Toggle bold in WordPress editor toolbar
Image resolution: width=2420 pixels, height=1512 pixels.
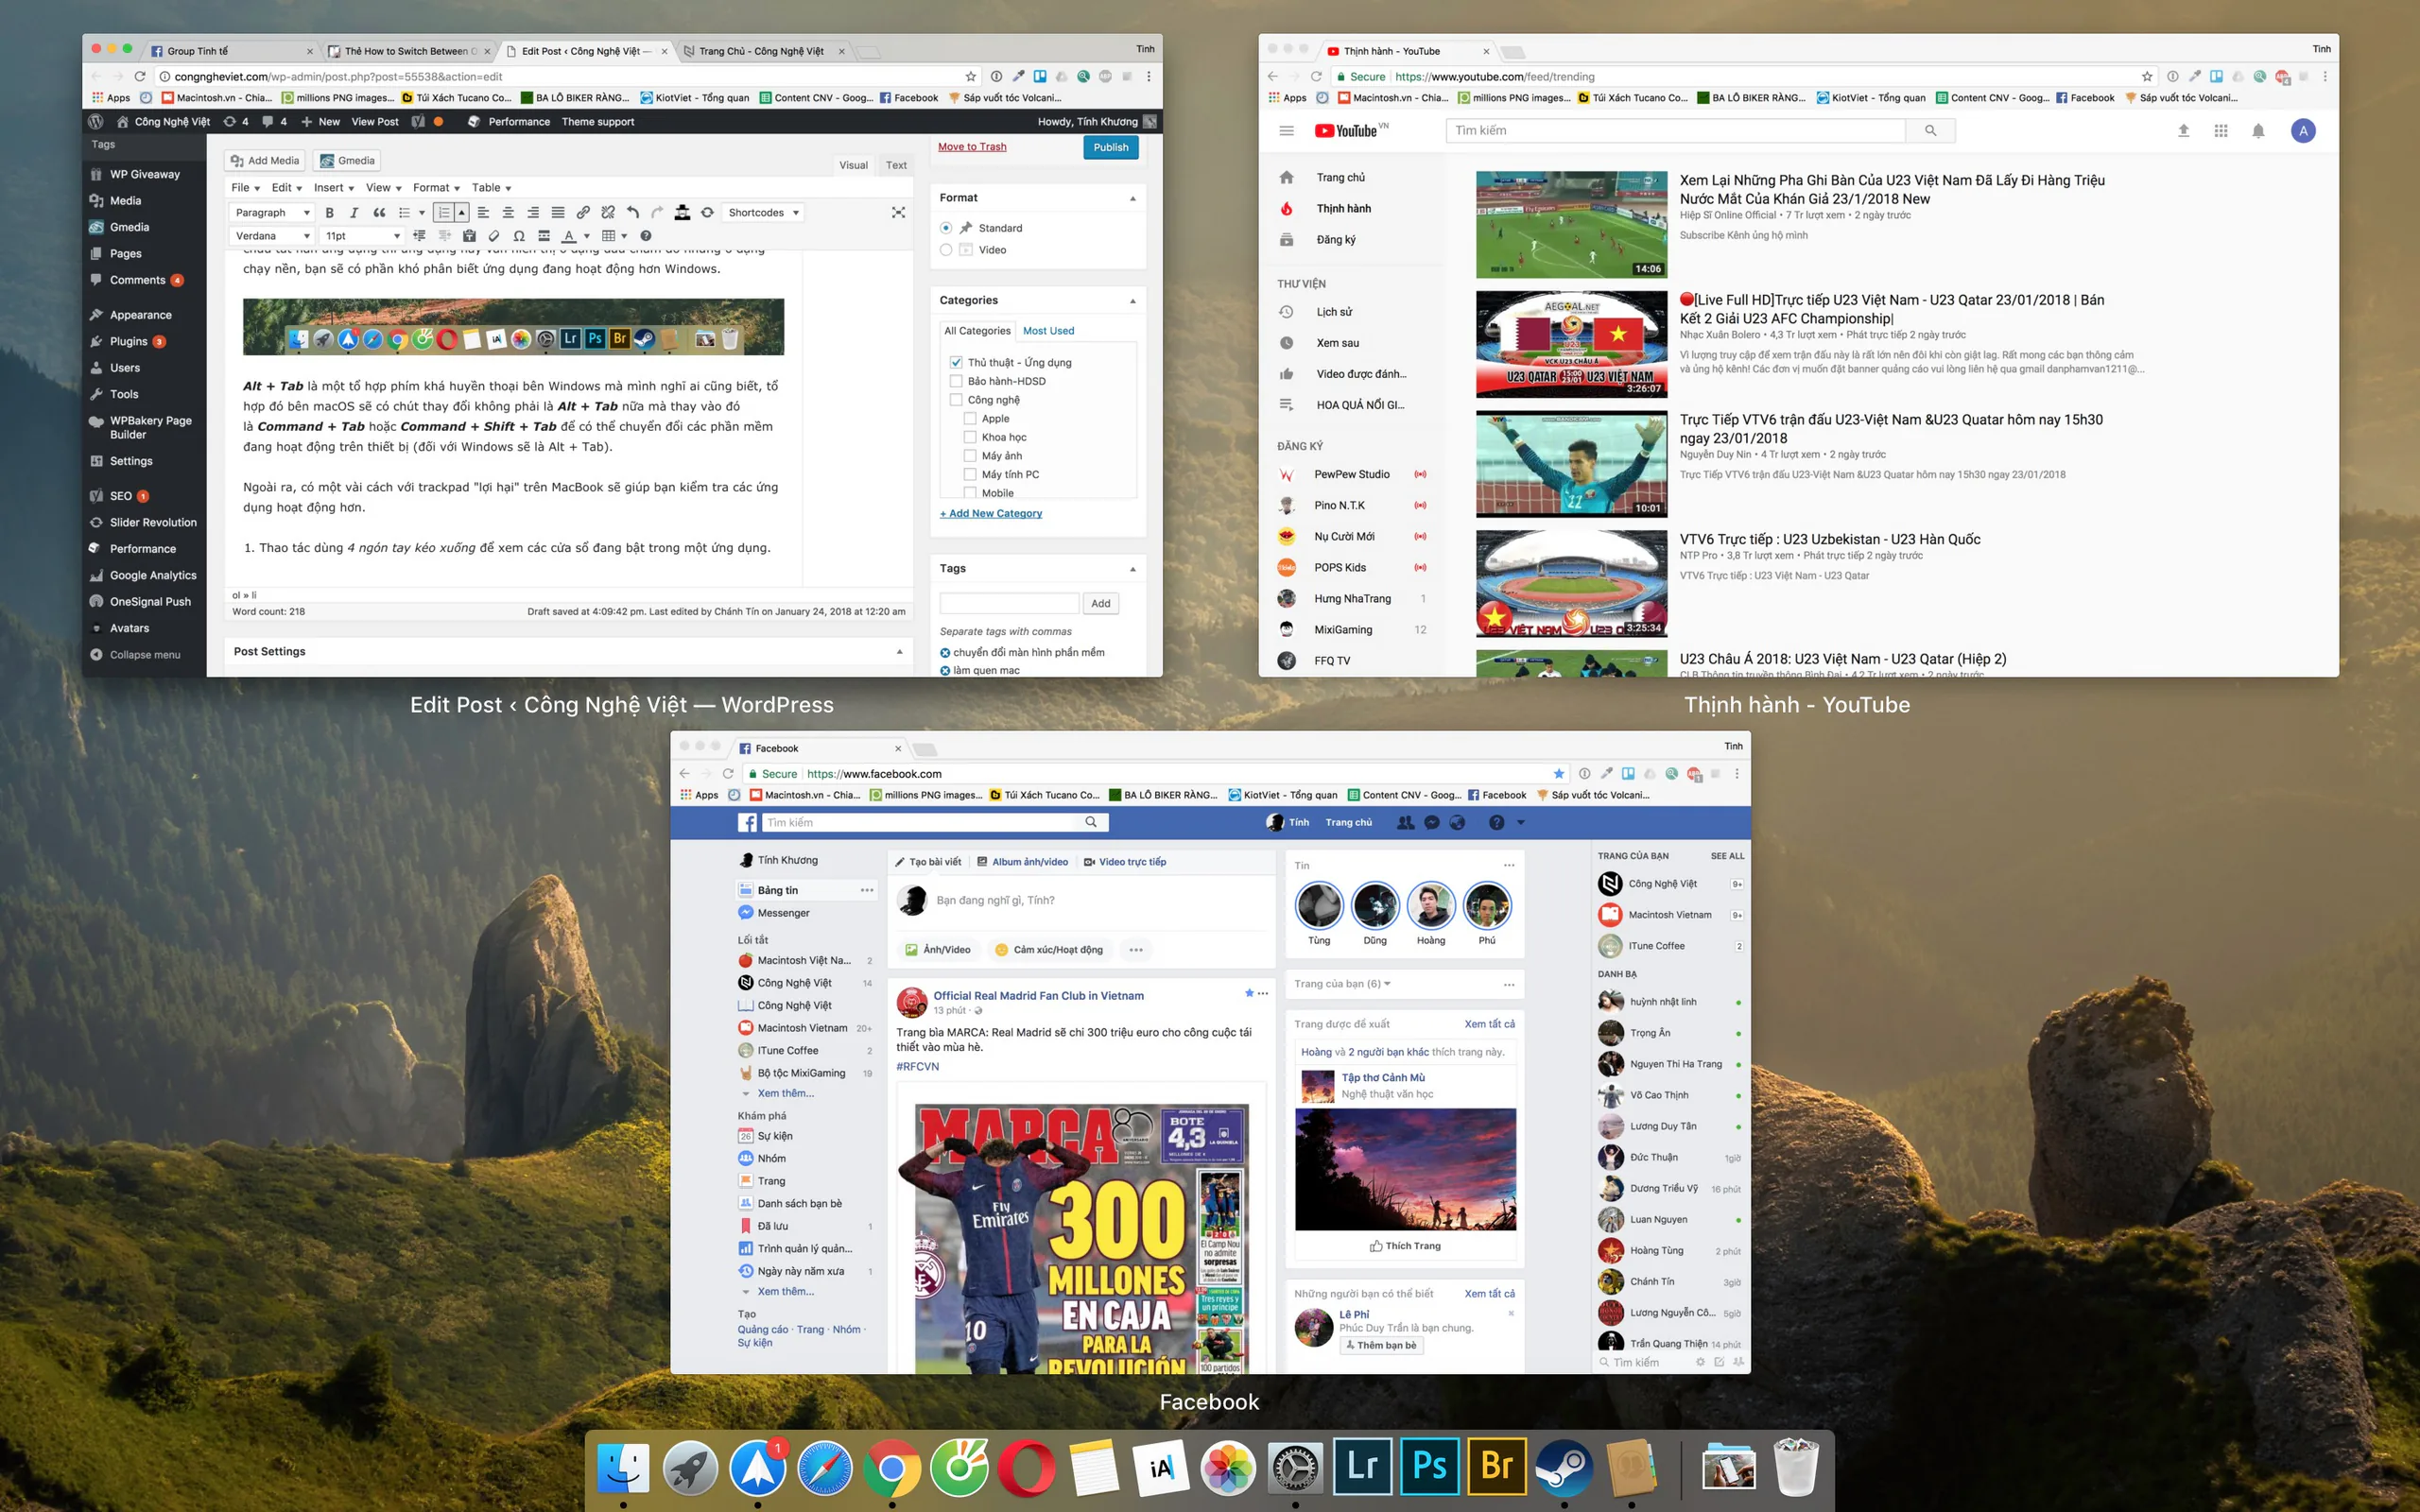pyautogui.click(x=329, y=212)
